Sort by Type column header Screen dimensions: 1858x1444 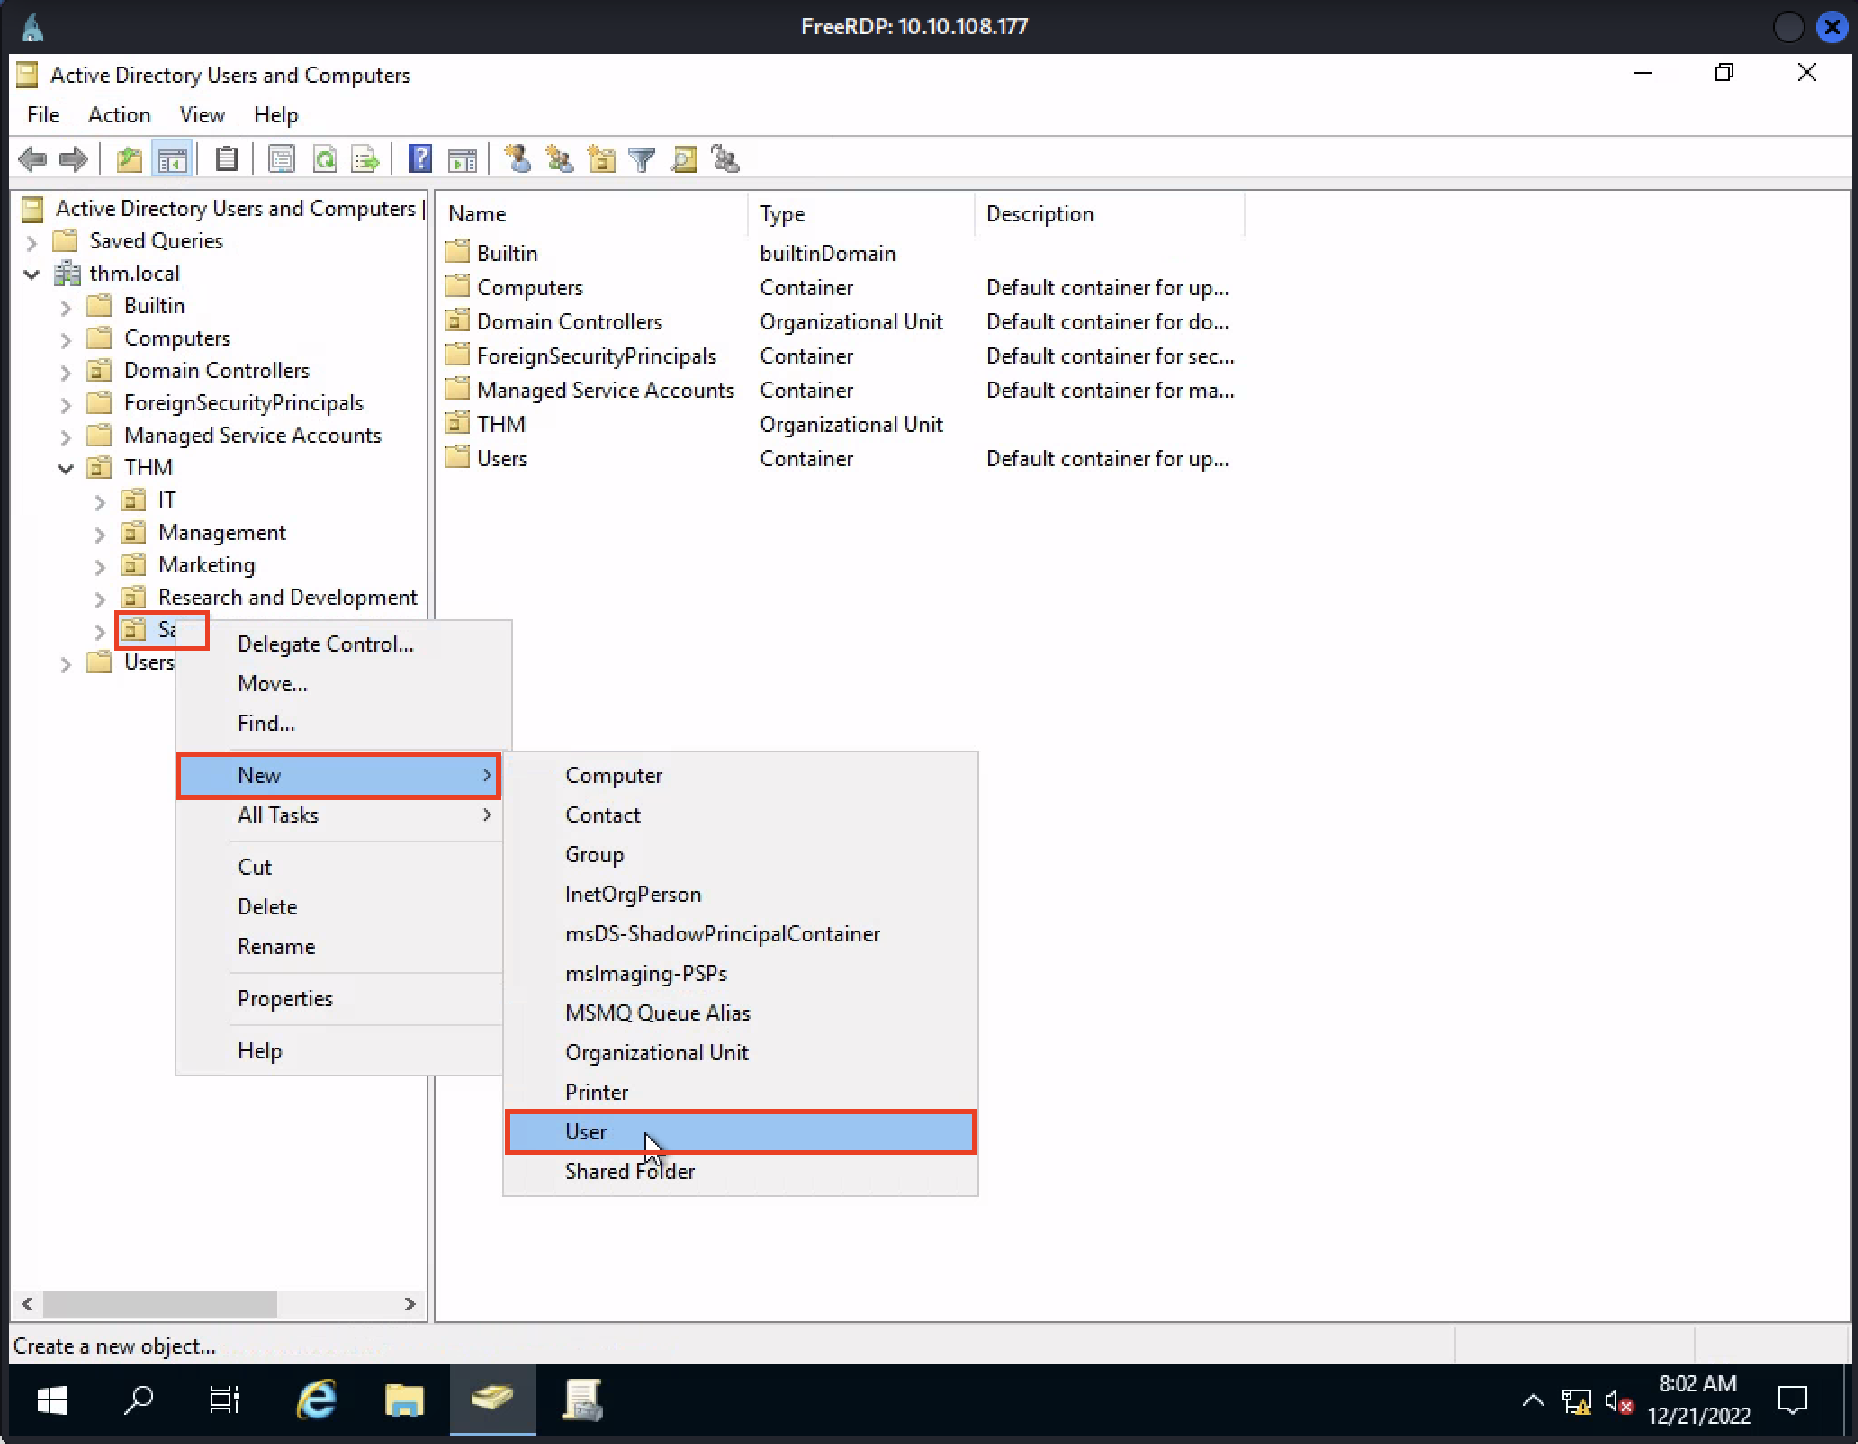[861, 214]
